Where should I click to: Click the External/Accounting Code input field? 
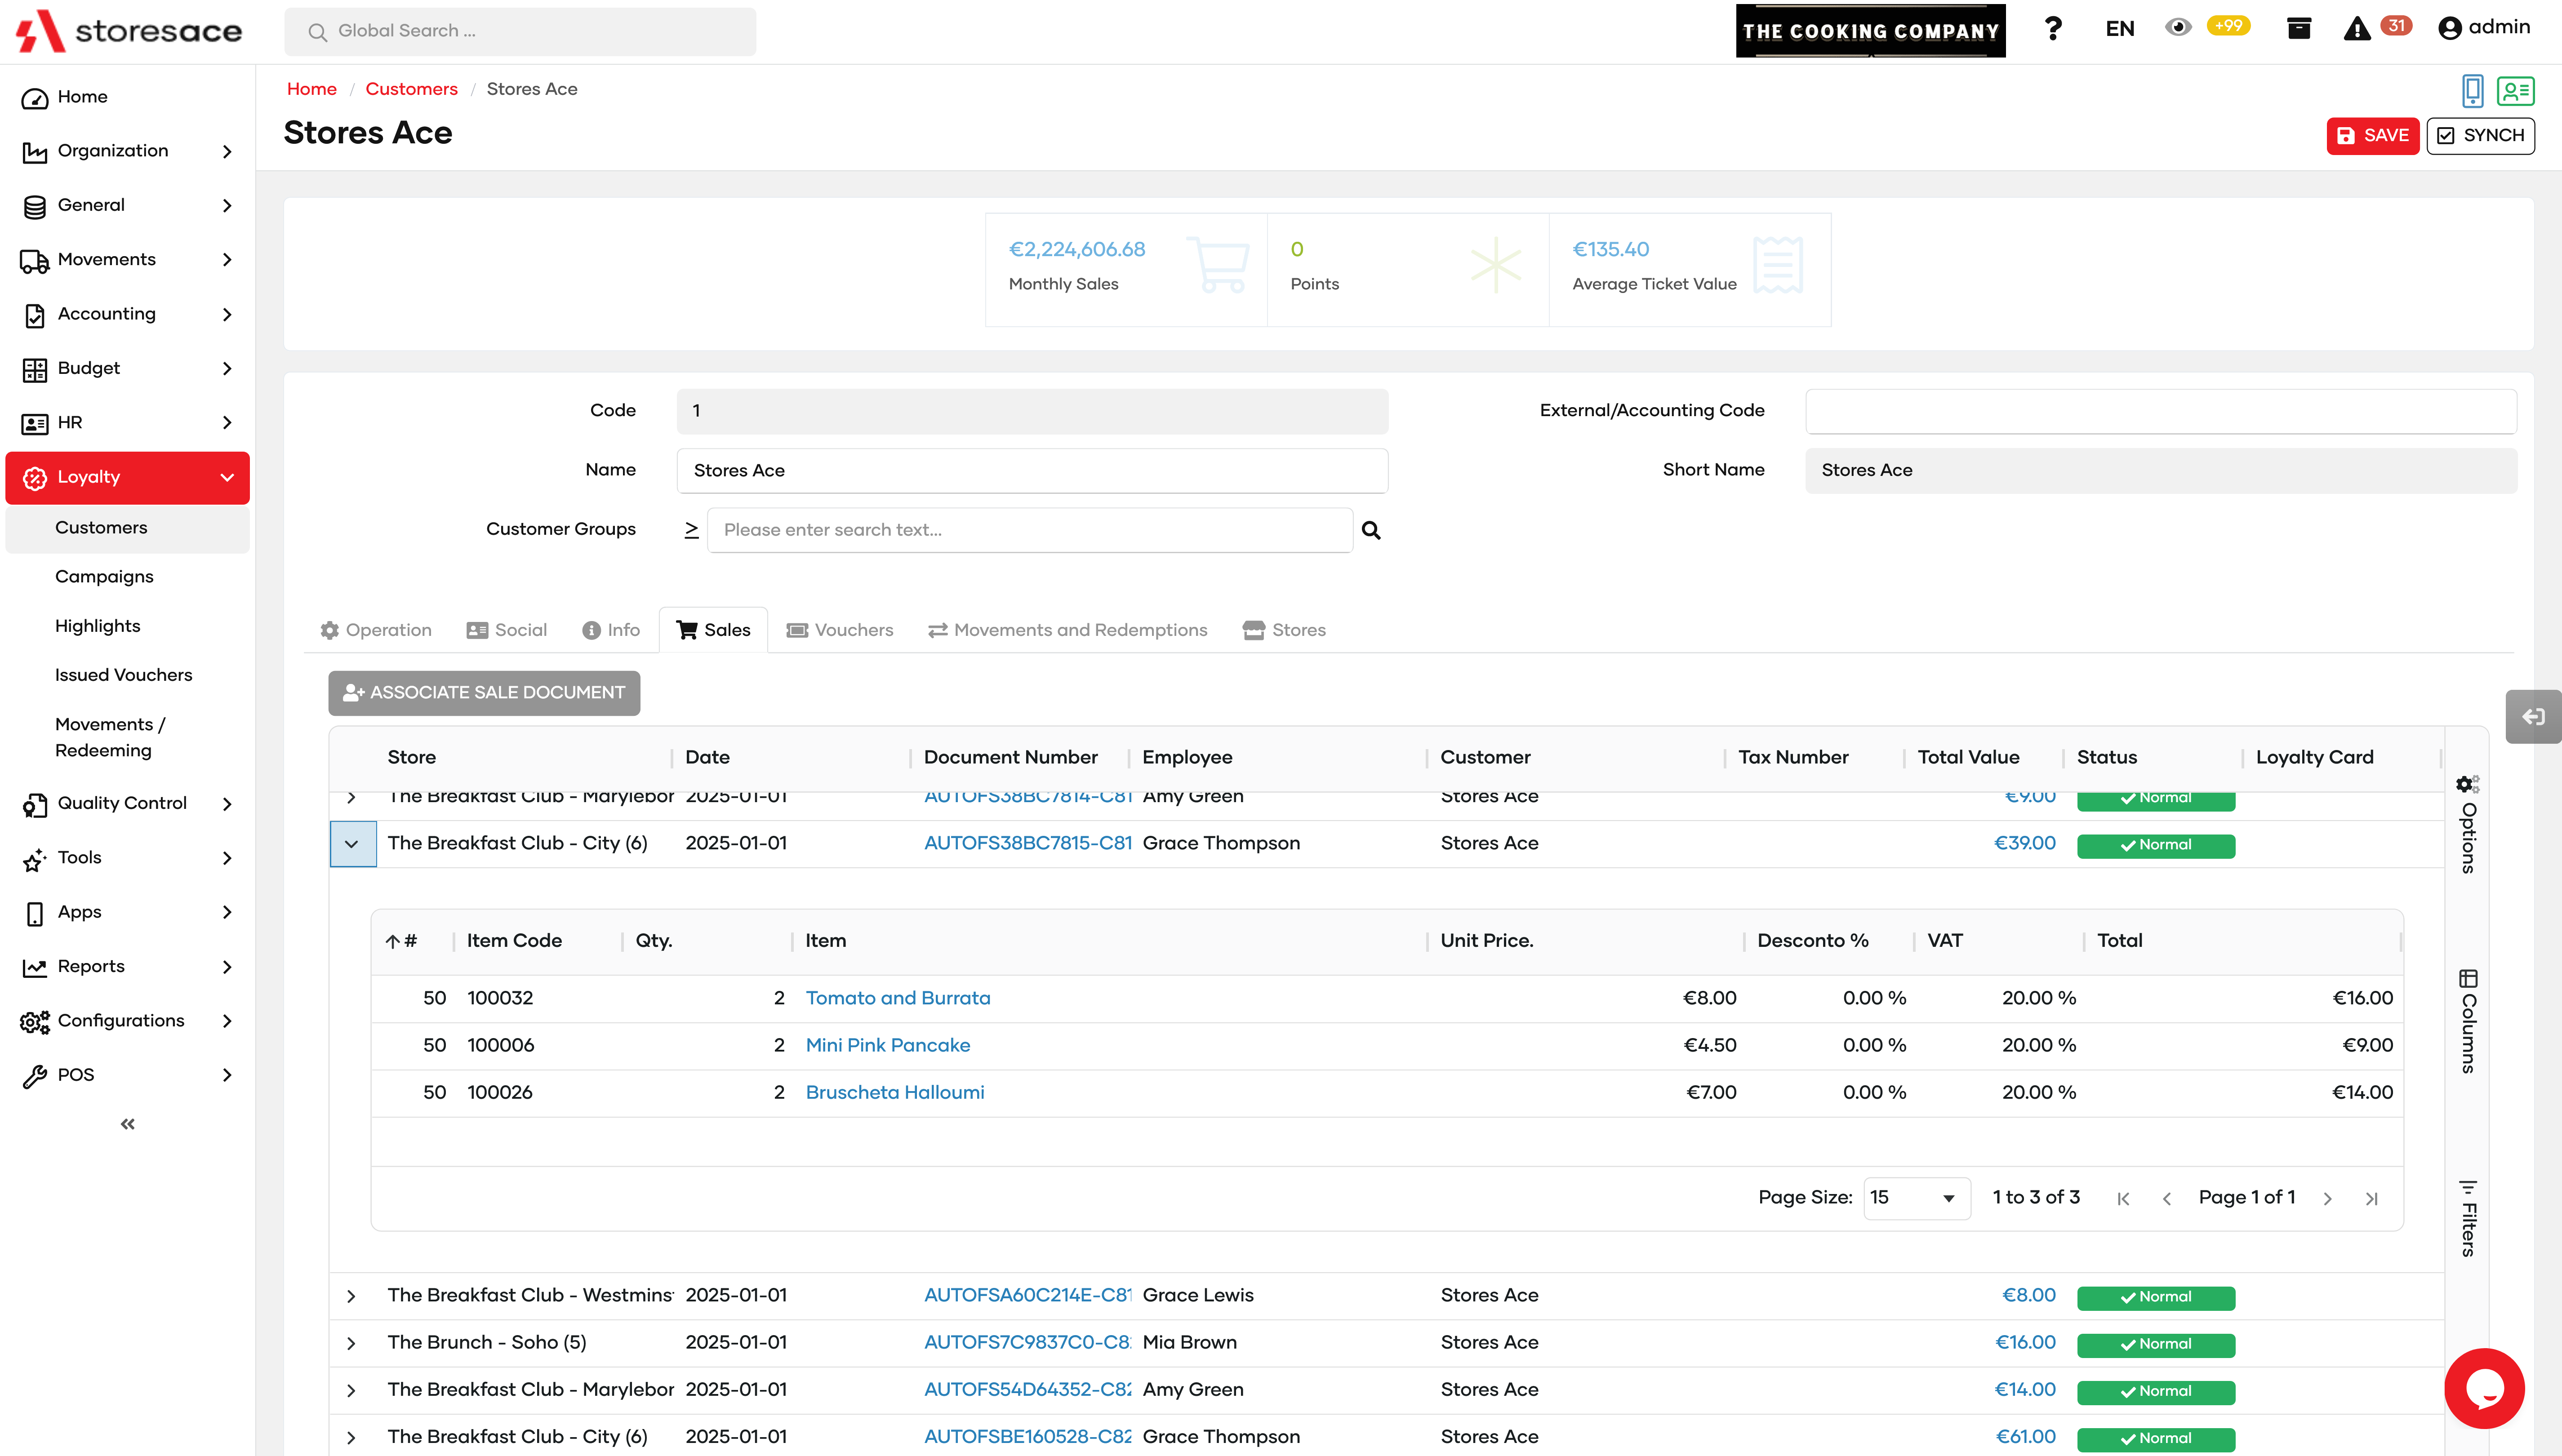pos(2160,411)
